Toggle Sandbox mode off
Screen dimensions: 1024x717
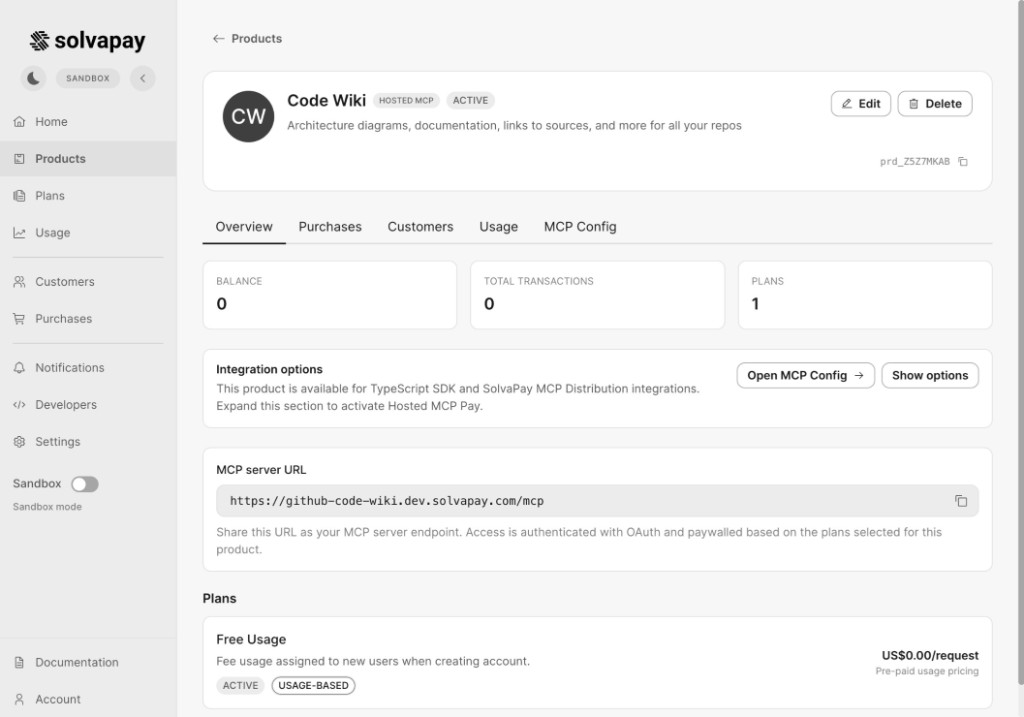coord(85,483)
